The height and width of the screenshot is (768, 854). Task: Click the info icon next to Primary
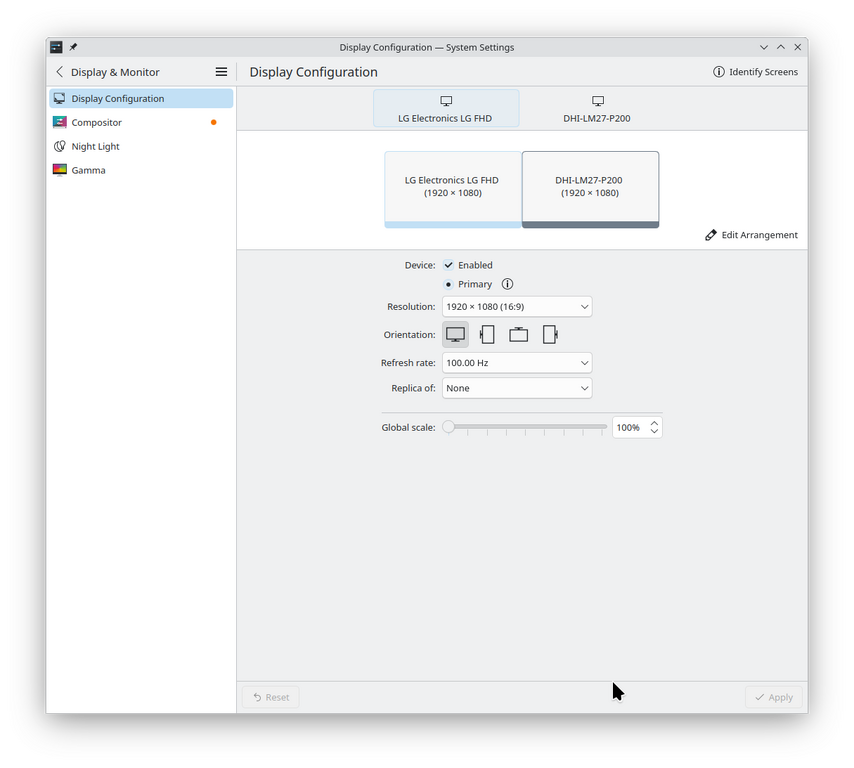507,284
